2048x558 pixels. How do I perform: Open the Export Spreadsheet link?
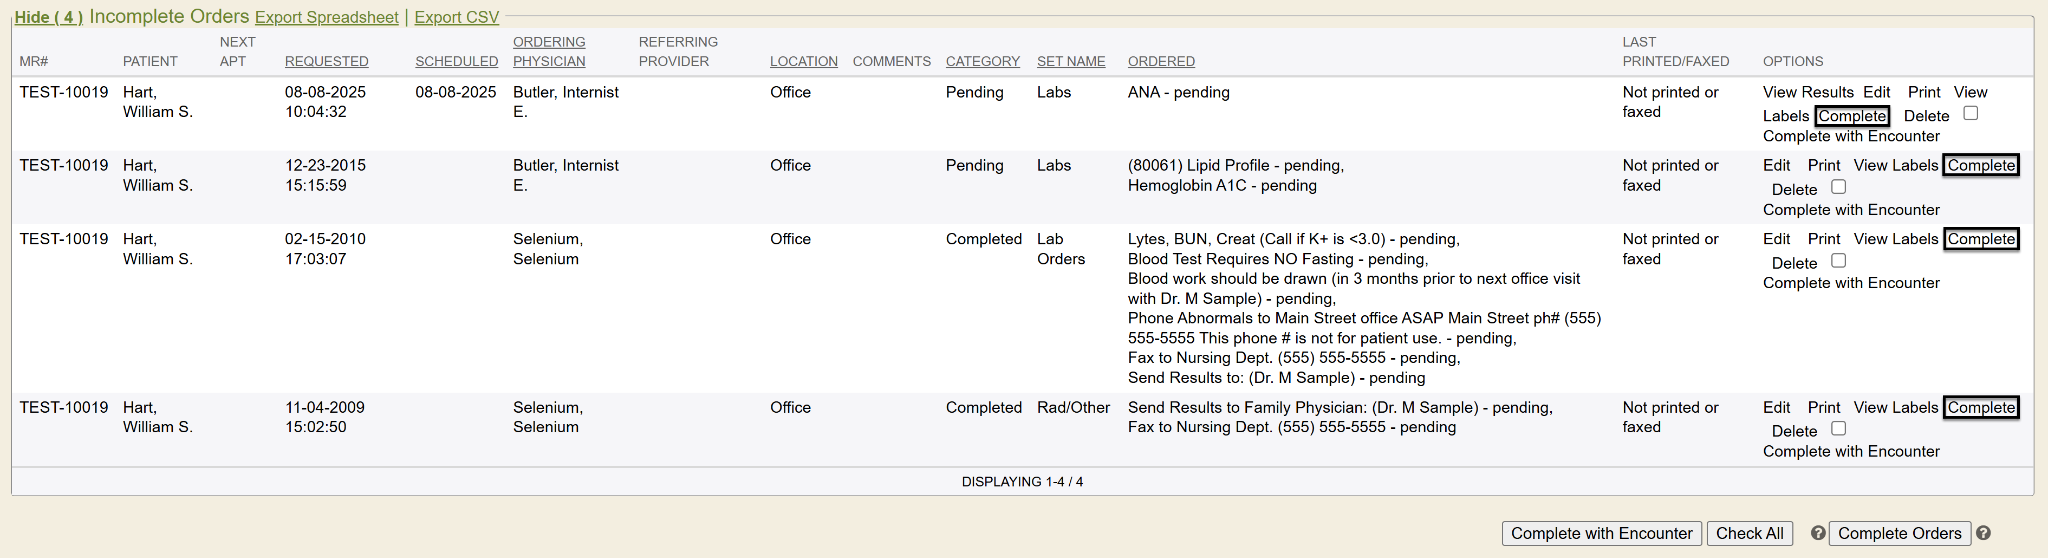coord(326,17)
